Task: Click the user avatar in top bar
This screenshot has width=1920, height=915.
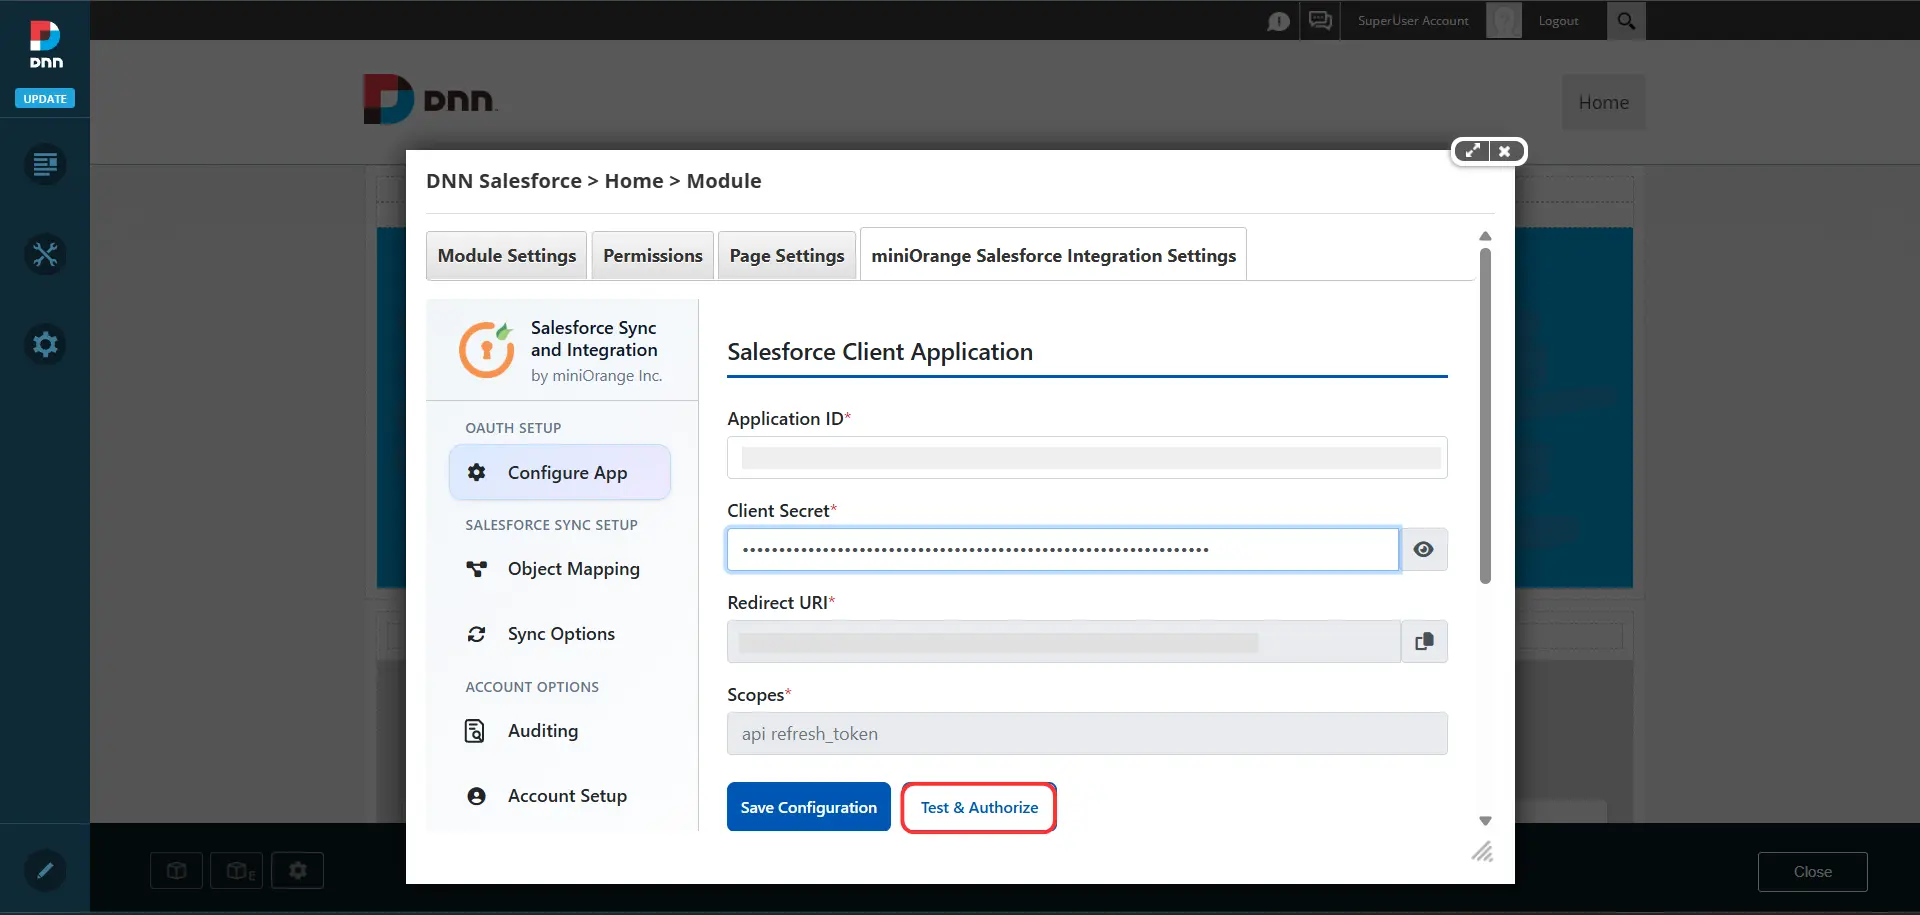Action: tap(1503, 20)
